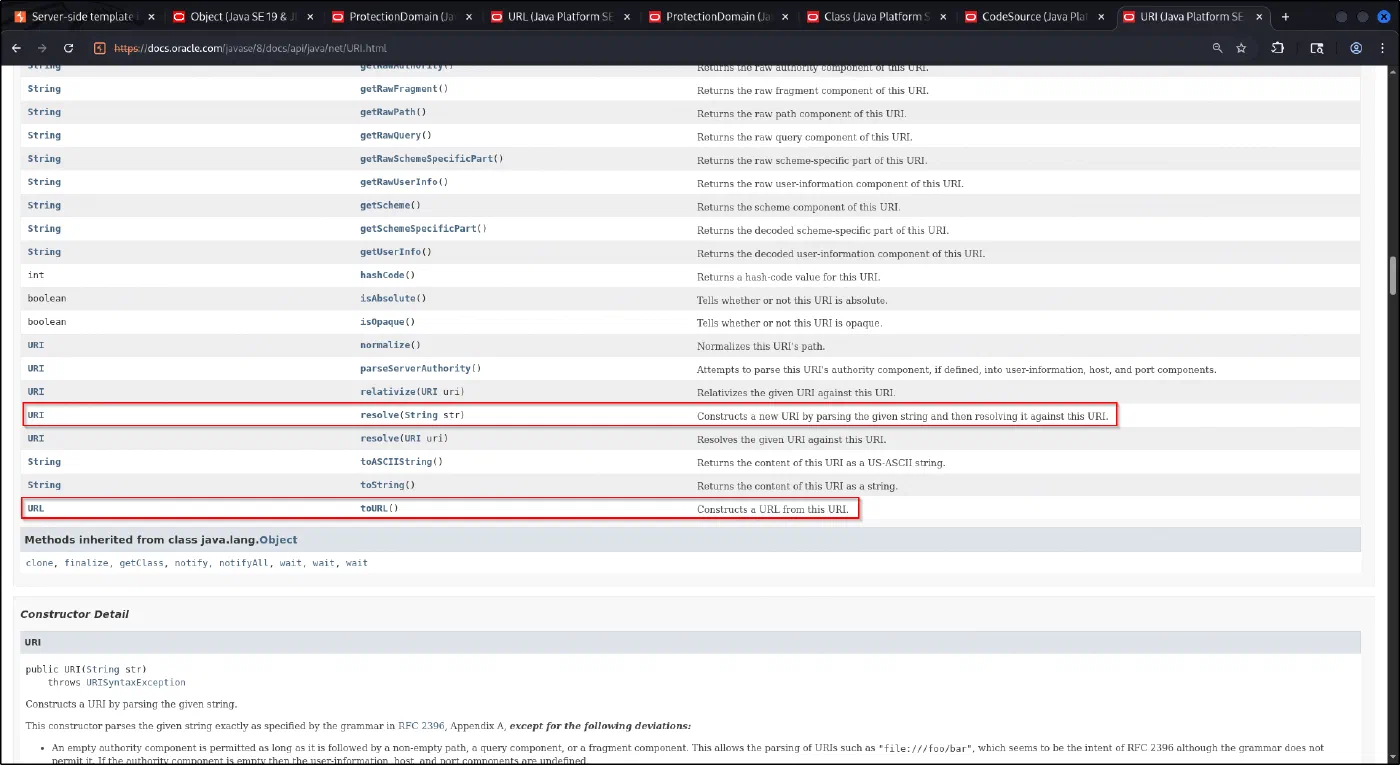Image resolution: width=1400 pixels, height=765 pixels.
Task: Reload the current page
Action: point(68,48)
